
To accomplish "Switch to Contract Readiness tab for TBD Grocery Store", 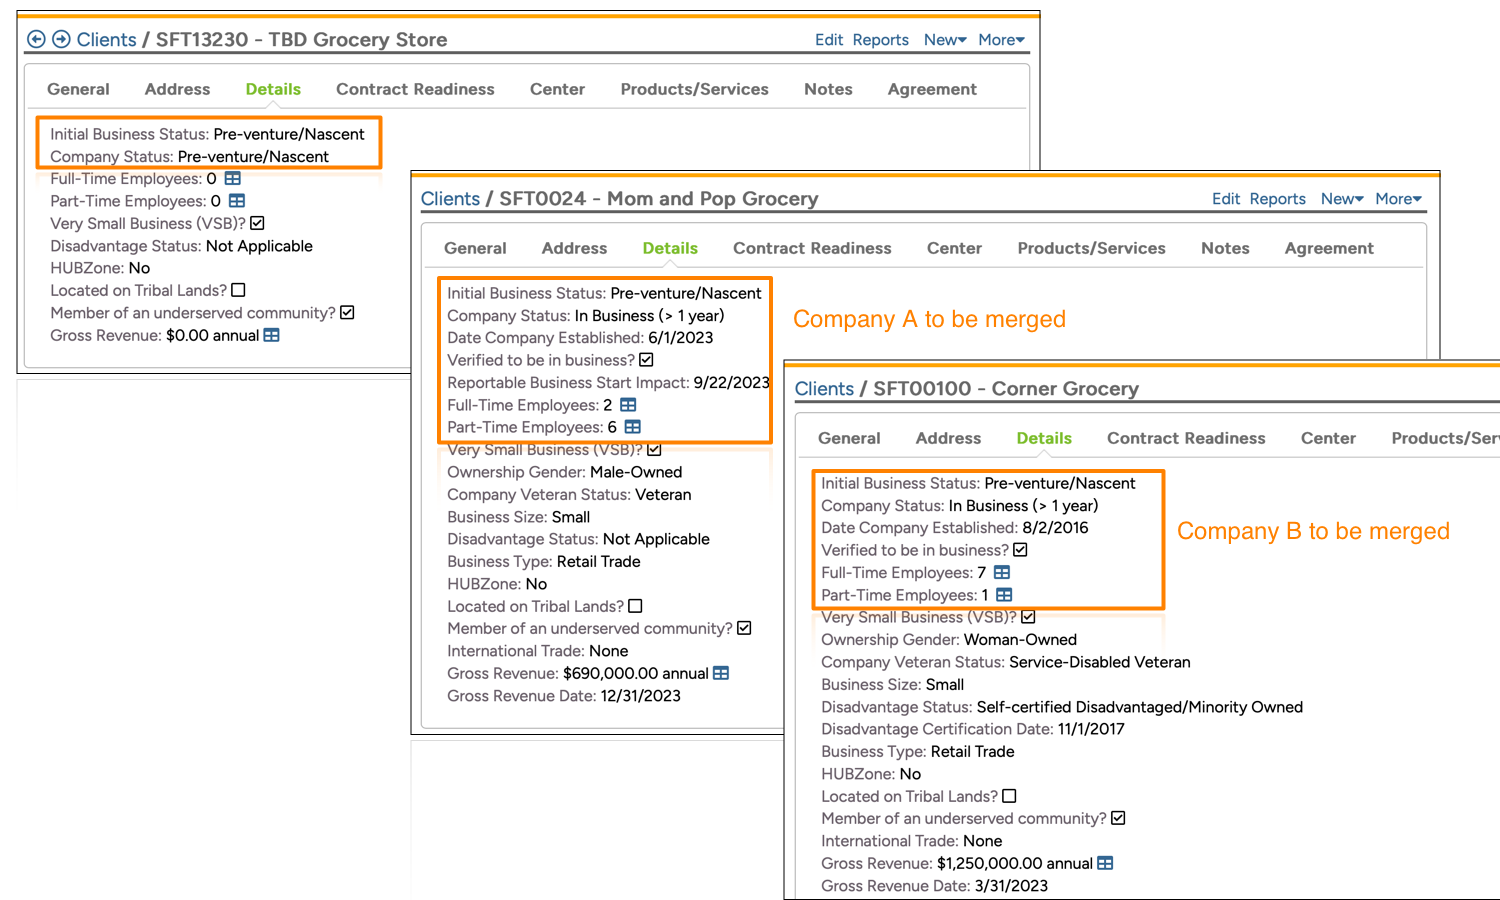I will [x=415, y=89].
